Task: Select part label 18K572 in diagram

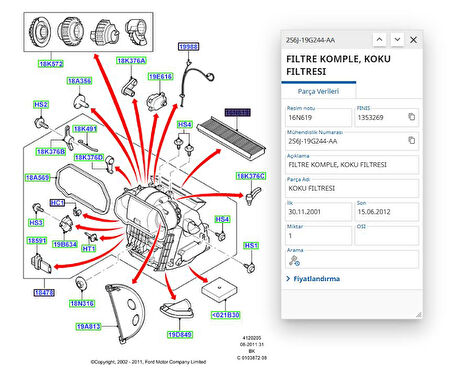Action: tap(51, 64)
